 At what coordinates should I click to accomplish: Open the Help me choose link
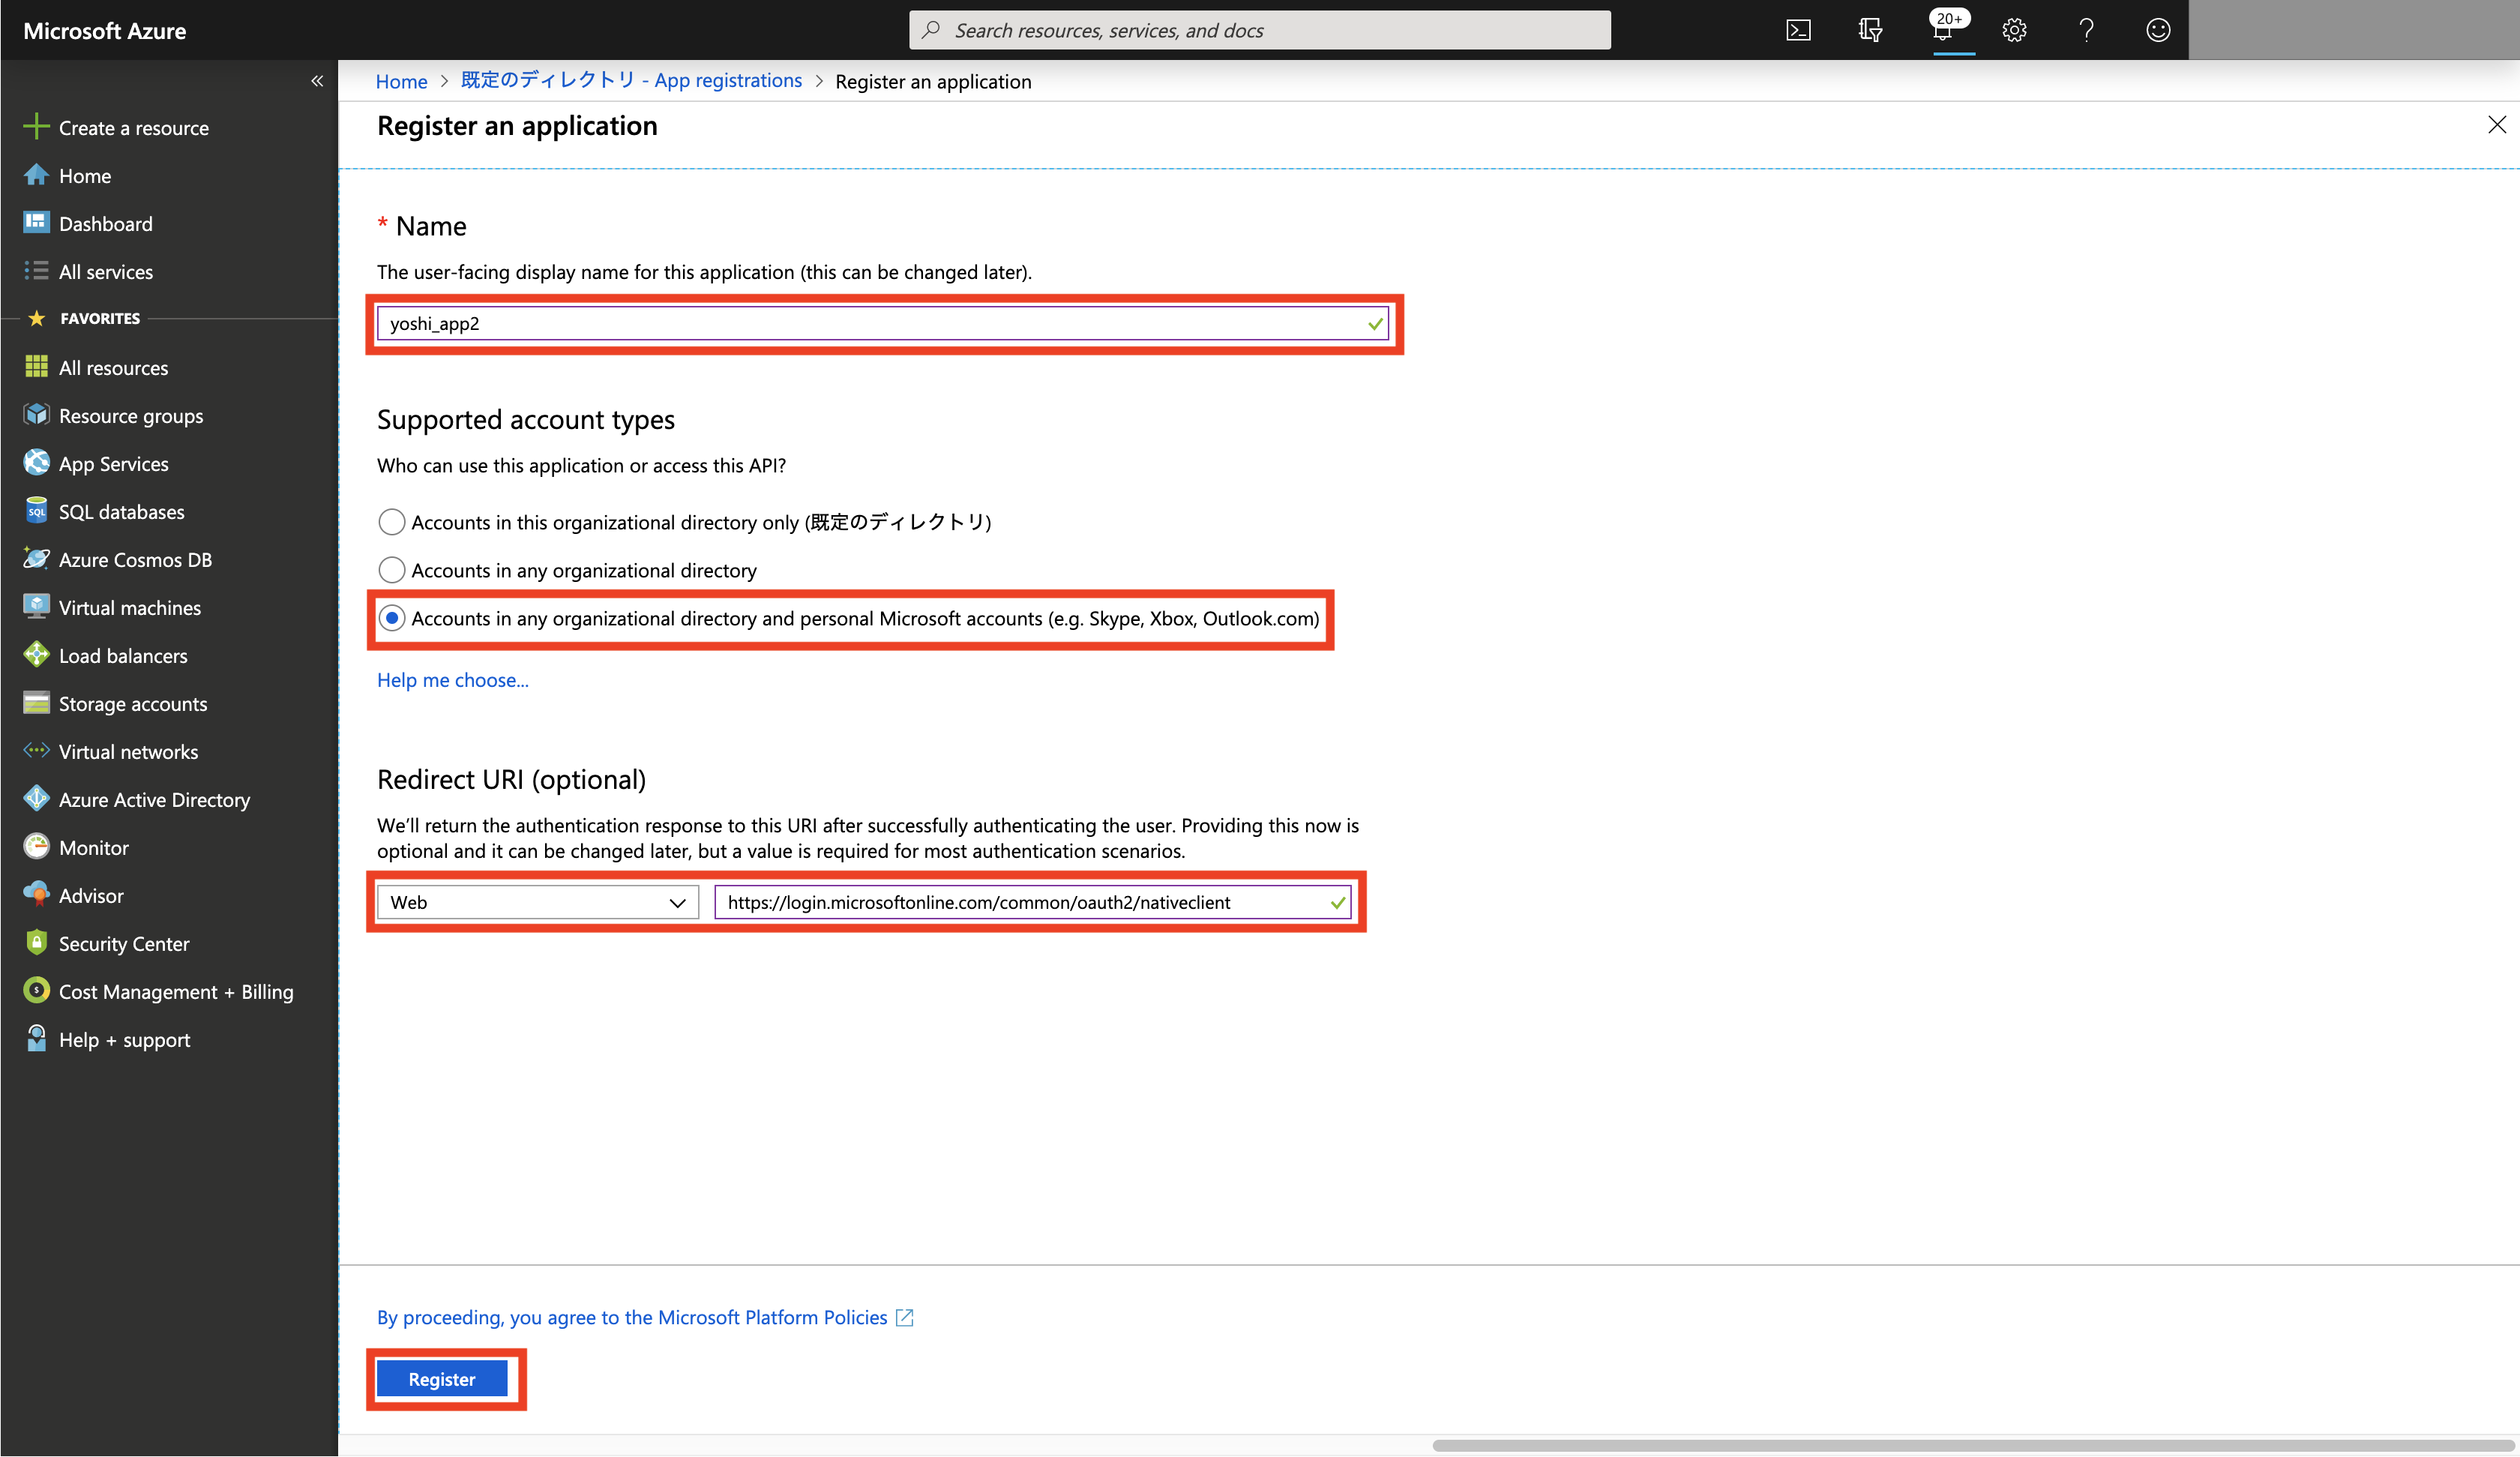click(452, 680)
